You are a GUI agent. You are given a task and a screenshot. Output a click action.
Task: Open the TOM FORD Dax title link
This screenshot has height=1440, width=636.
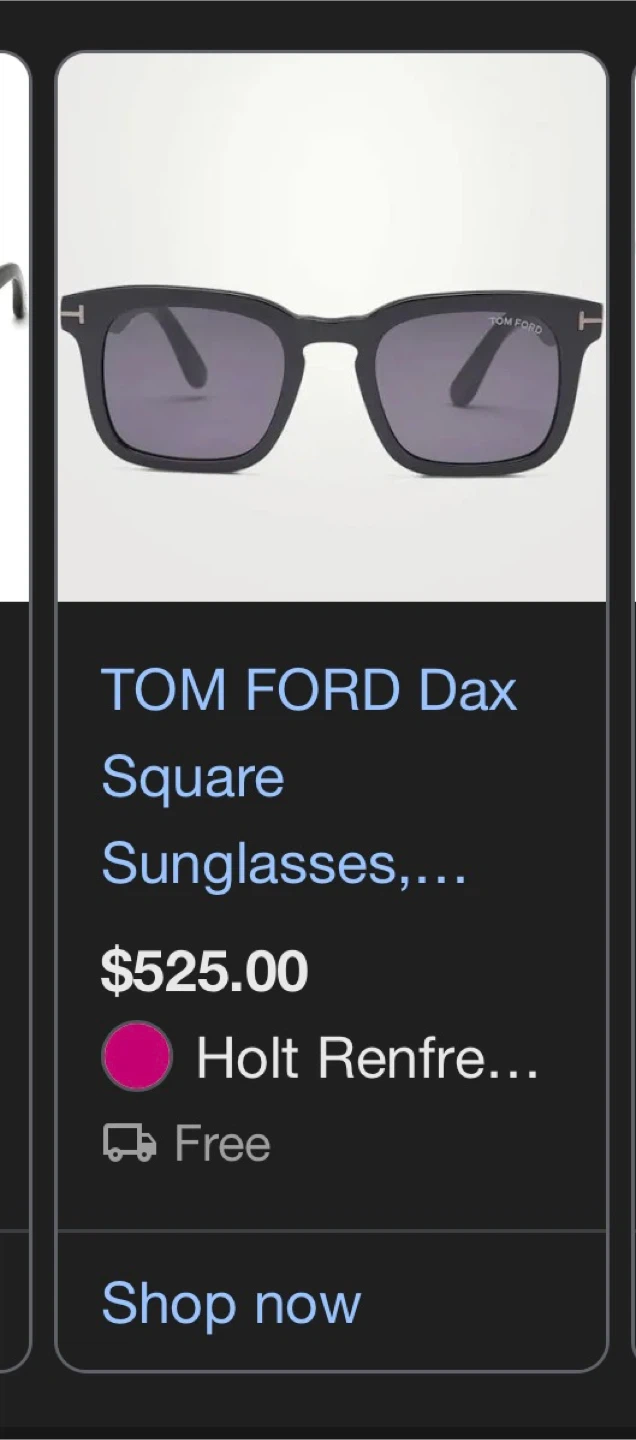pyautogui.click(x=309, y=690)
